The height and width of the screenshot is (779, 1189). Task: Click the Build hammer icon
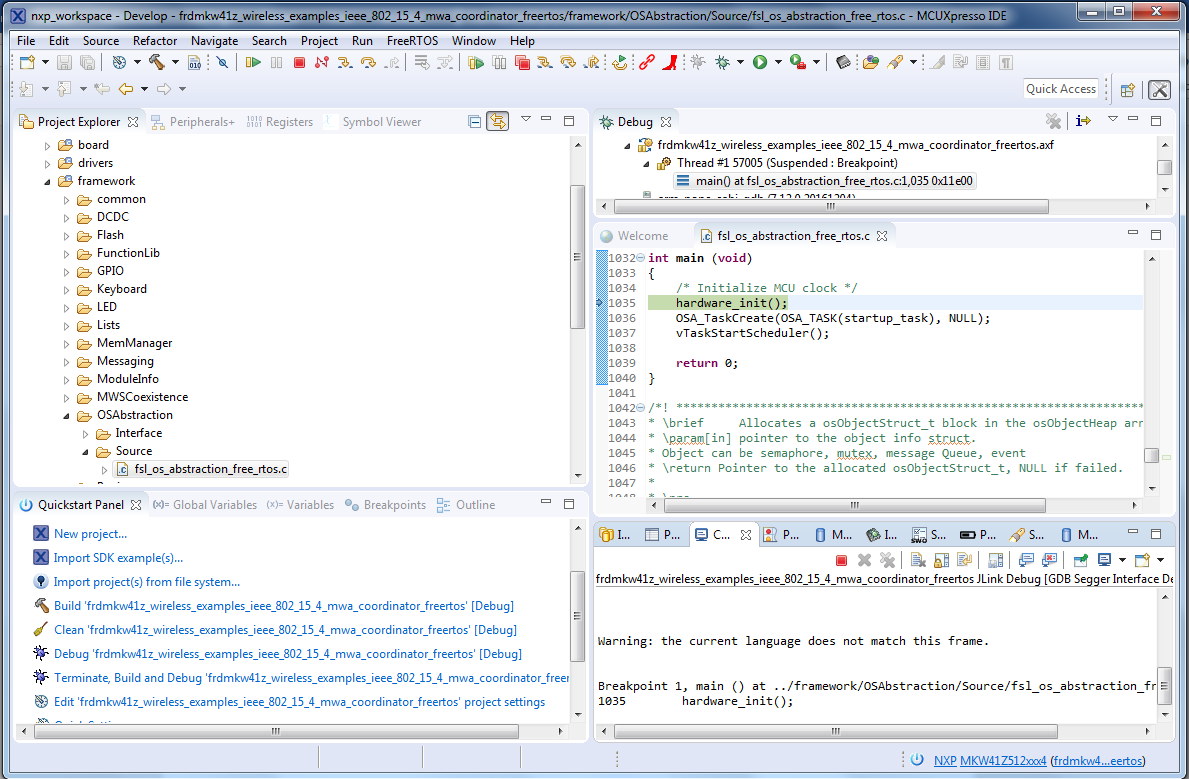click(x=156, y=63)
